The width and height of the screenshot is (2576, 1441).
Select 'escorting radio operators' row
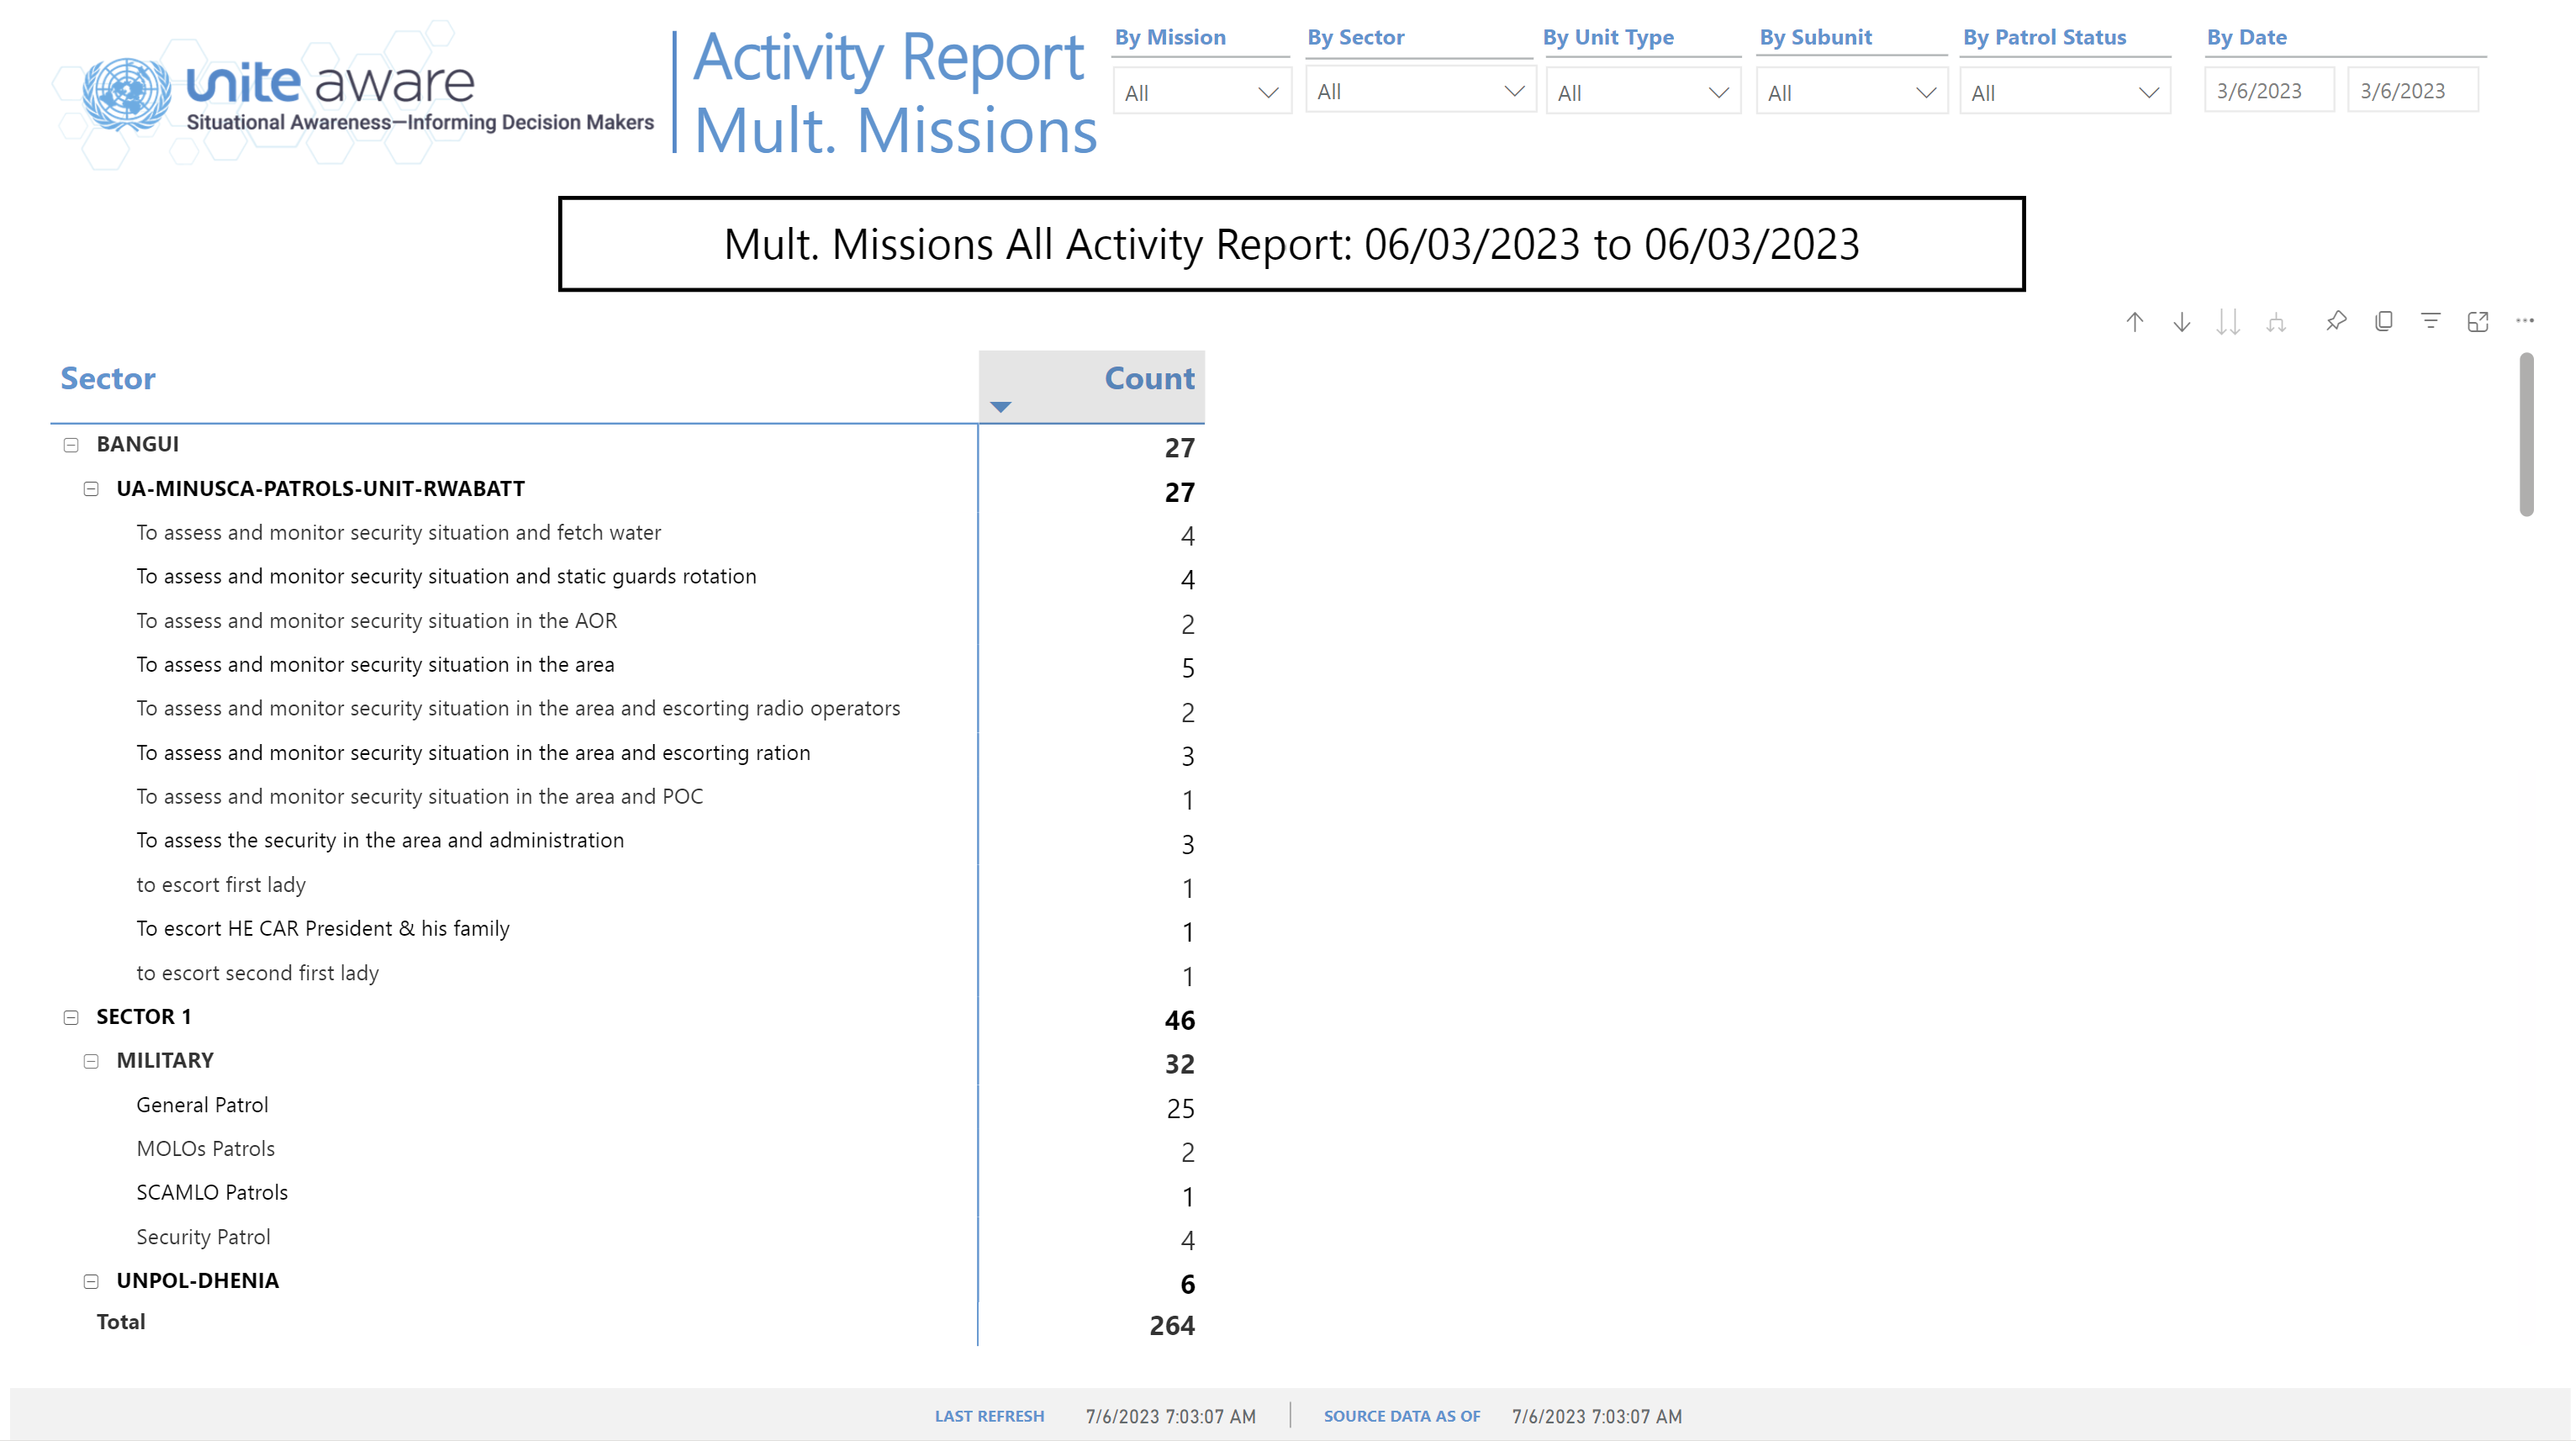(x=627, y=709)
